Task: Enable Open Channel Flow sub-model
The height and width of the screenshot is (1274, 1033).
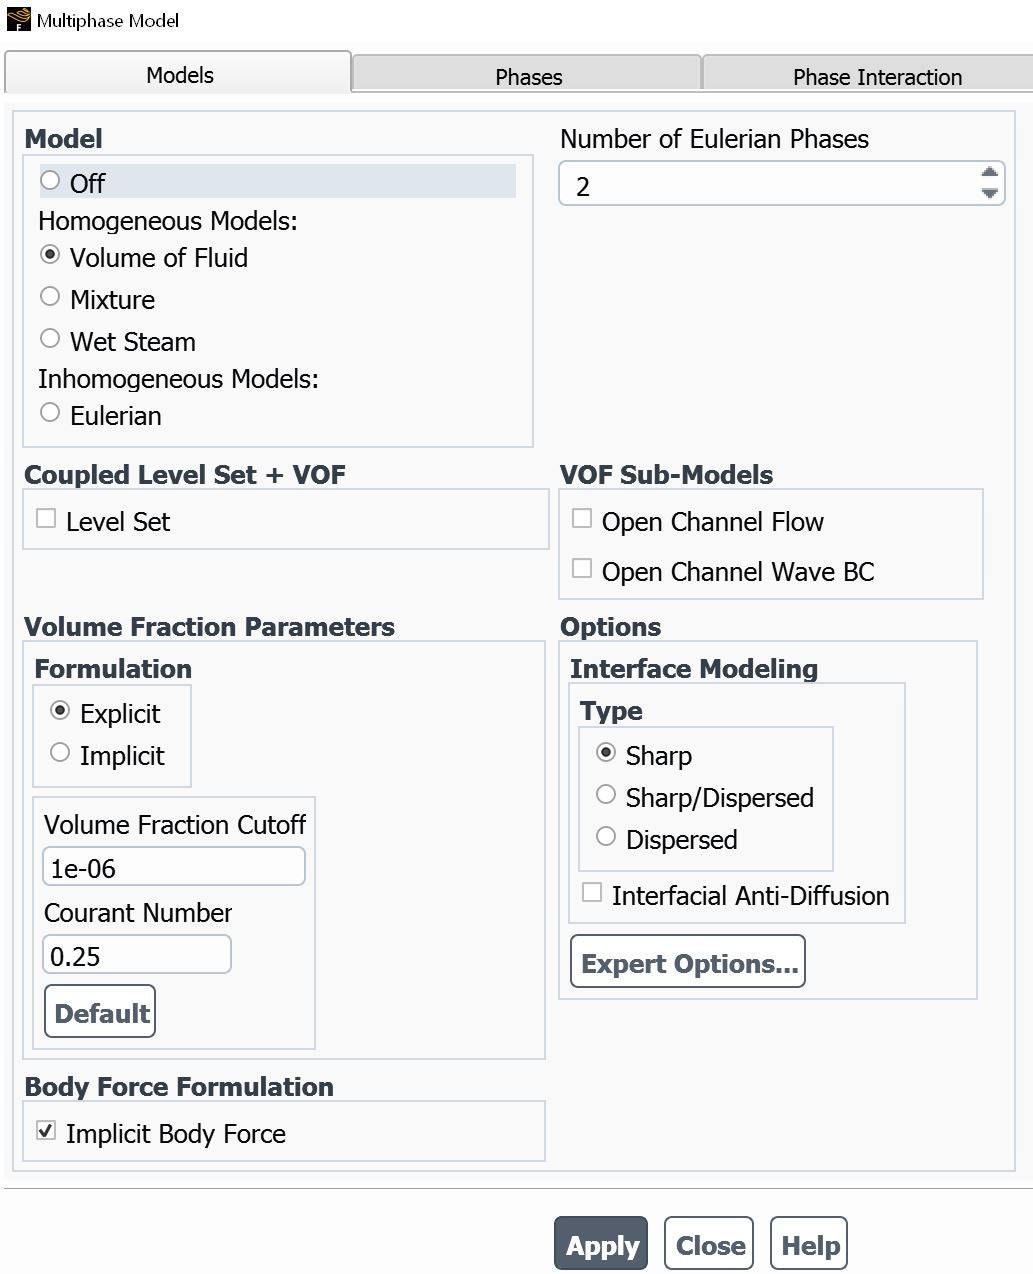Action: [x=582, y=519]
